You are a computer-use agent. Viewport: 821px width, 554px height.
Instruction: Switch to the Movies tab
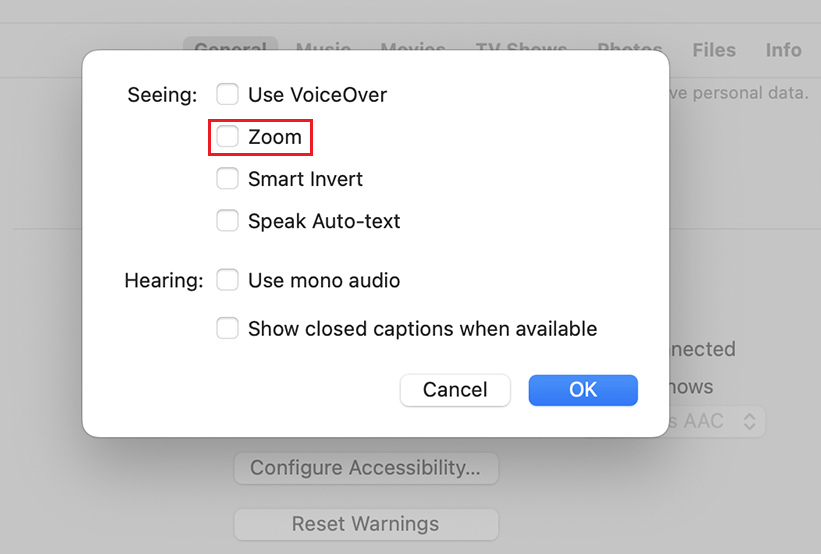point(413,50)
